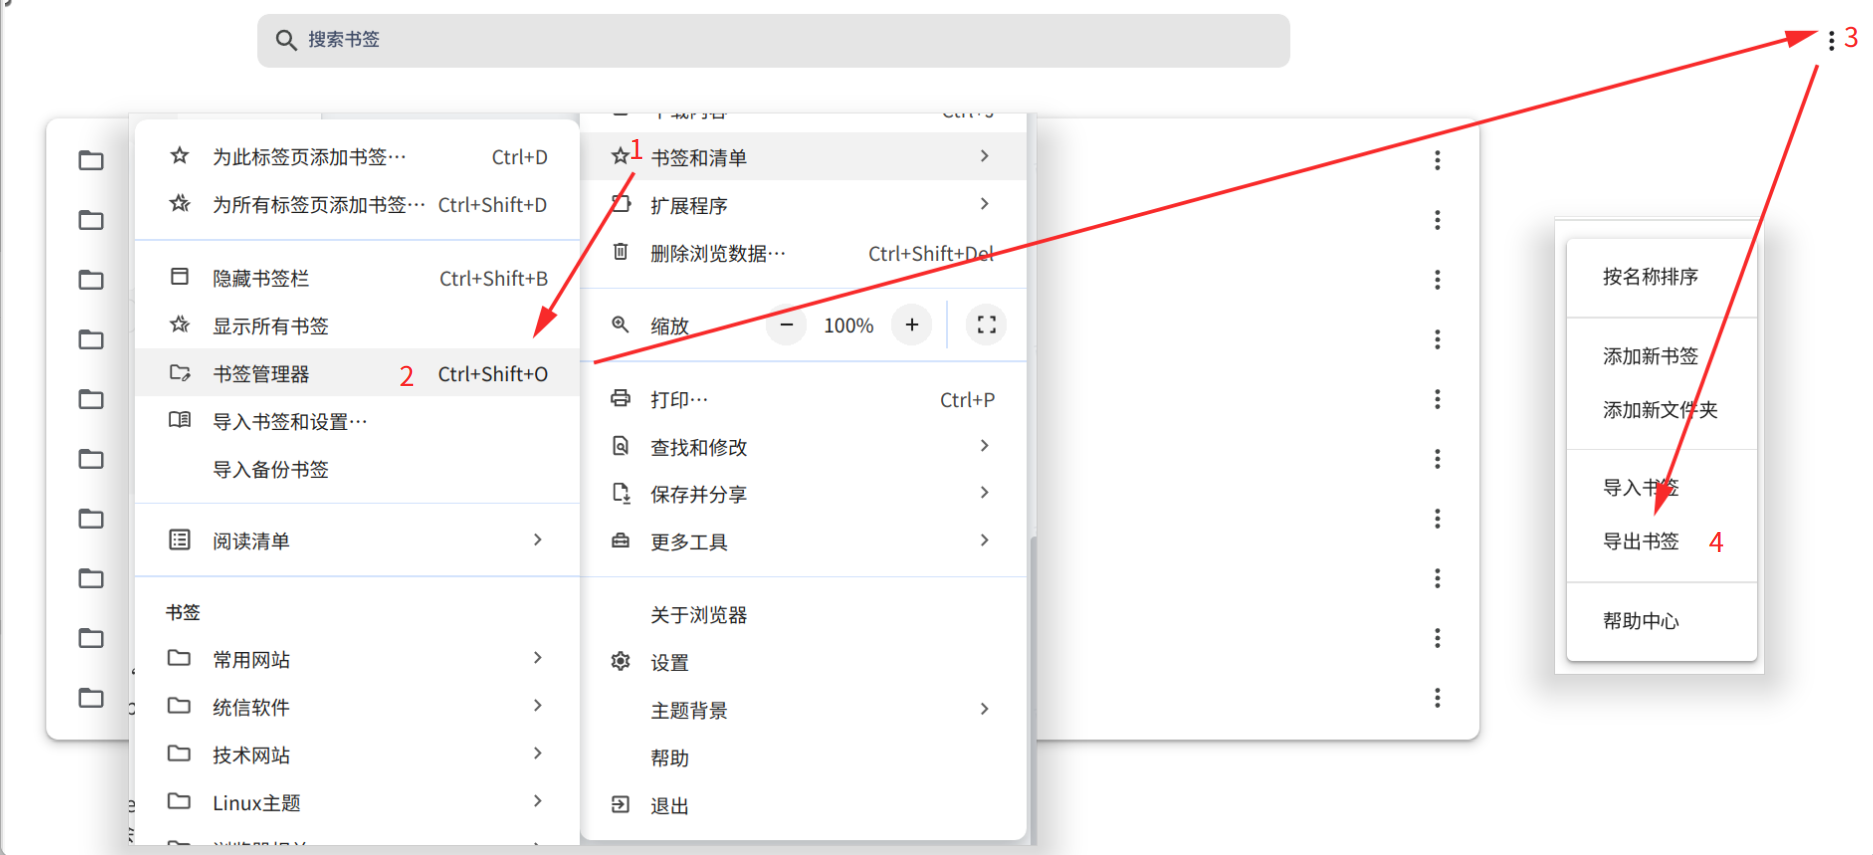This screenshot has width=1873, height=855.
Task: Select 添加新文件夹 in the bookmark manager menu
Action: tap(1662, 410)
